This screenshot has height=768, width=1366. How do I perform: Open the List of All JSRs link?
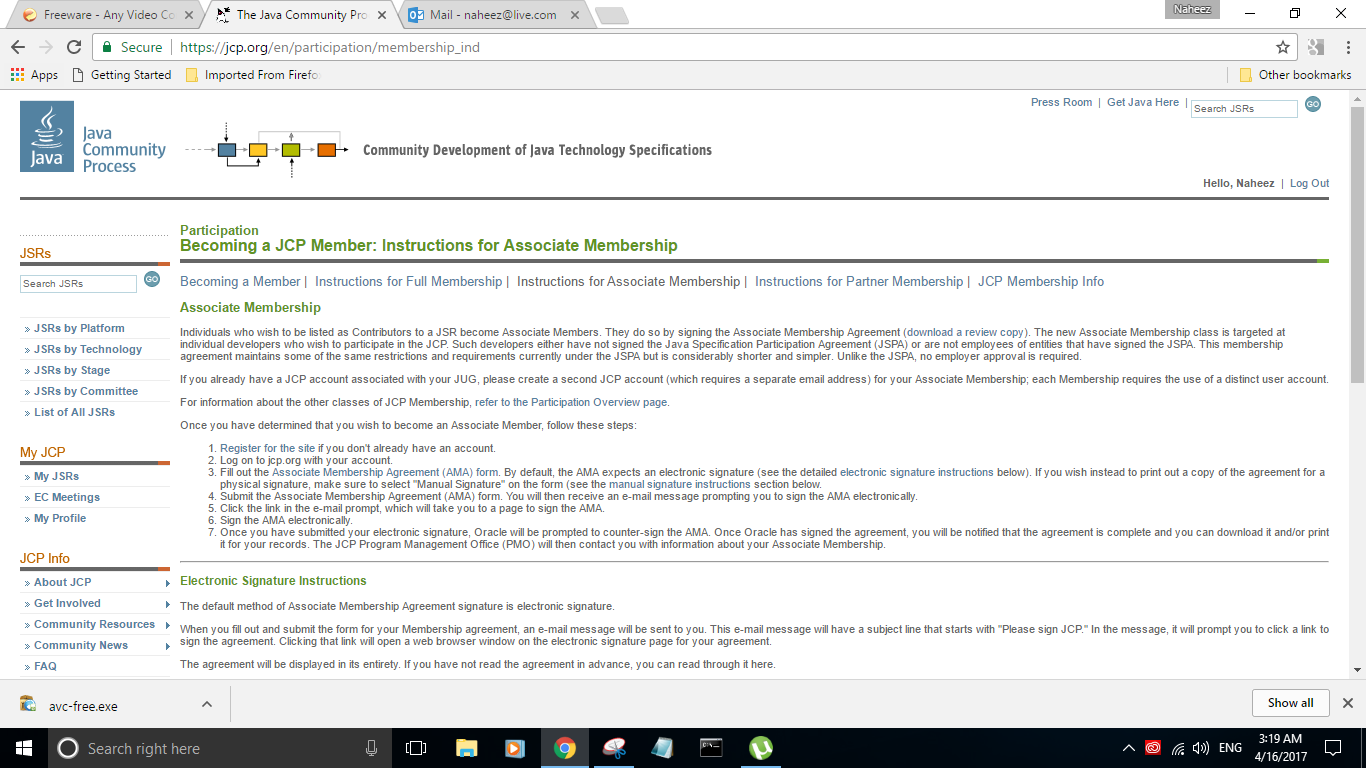click(74, 412)
